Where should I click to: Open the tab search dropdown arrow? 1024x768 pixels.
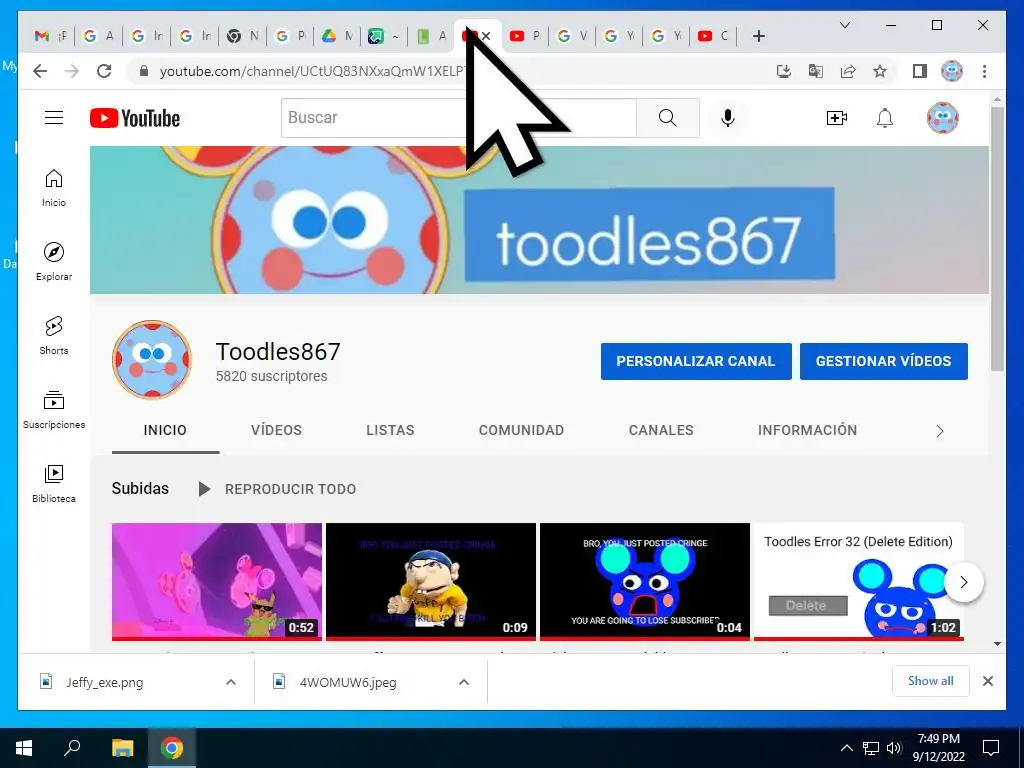[x=844, y=25]
